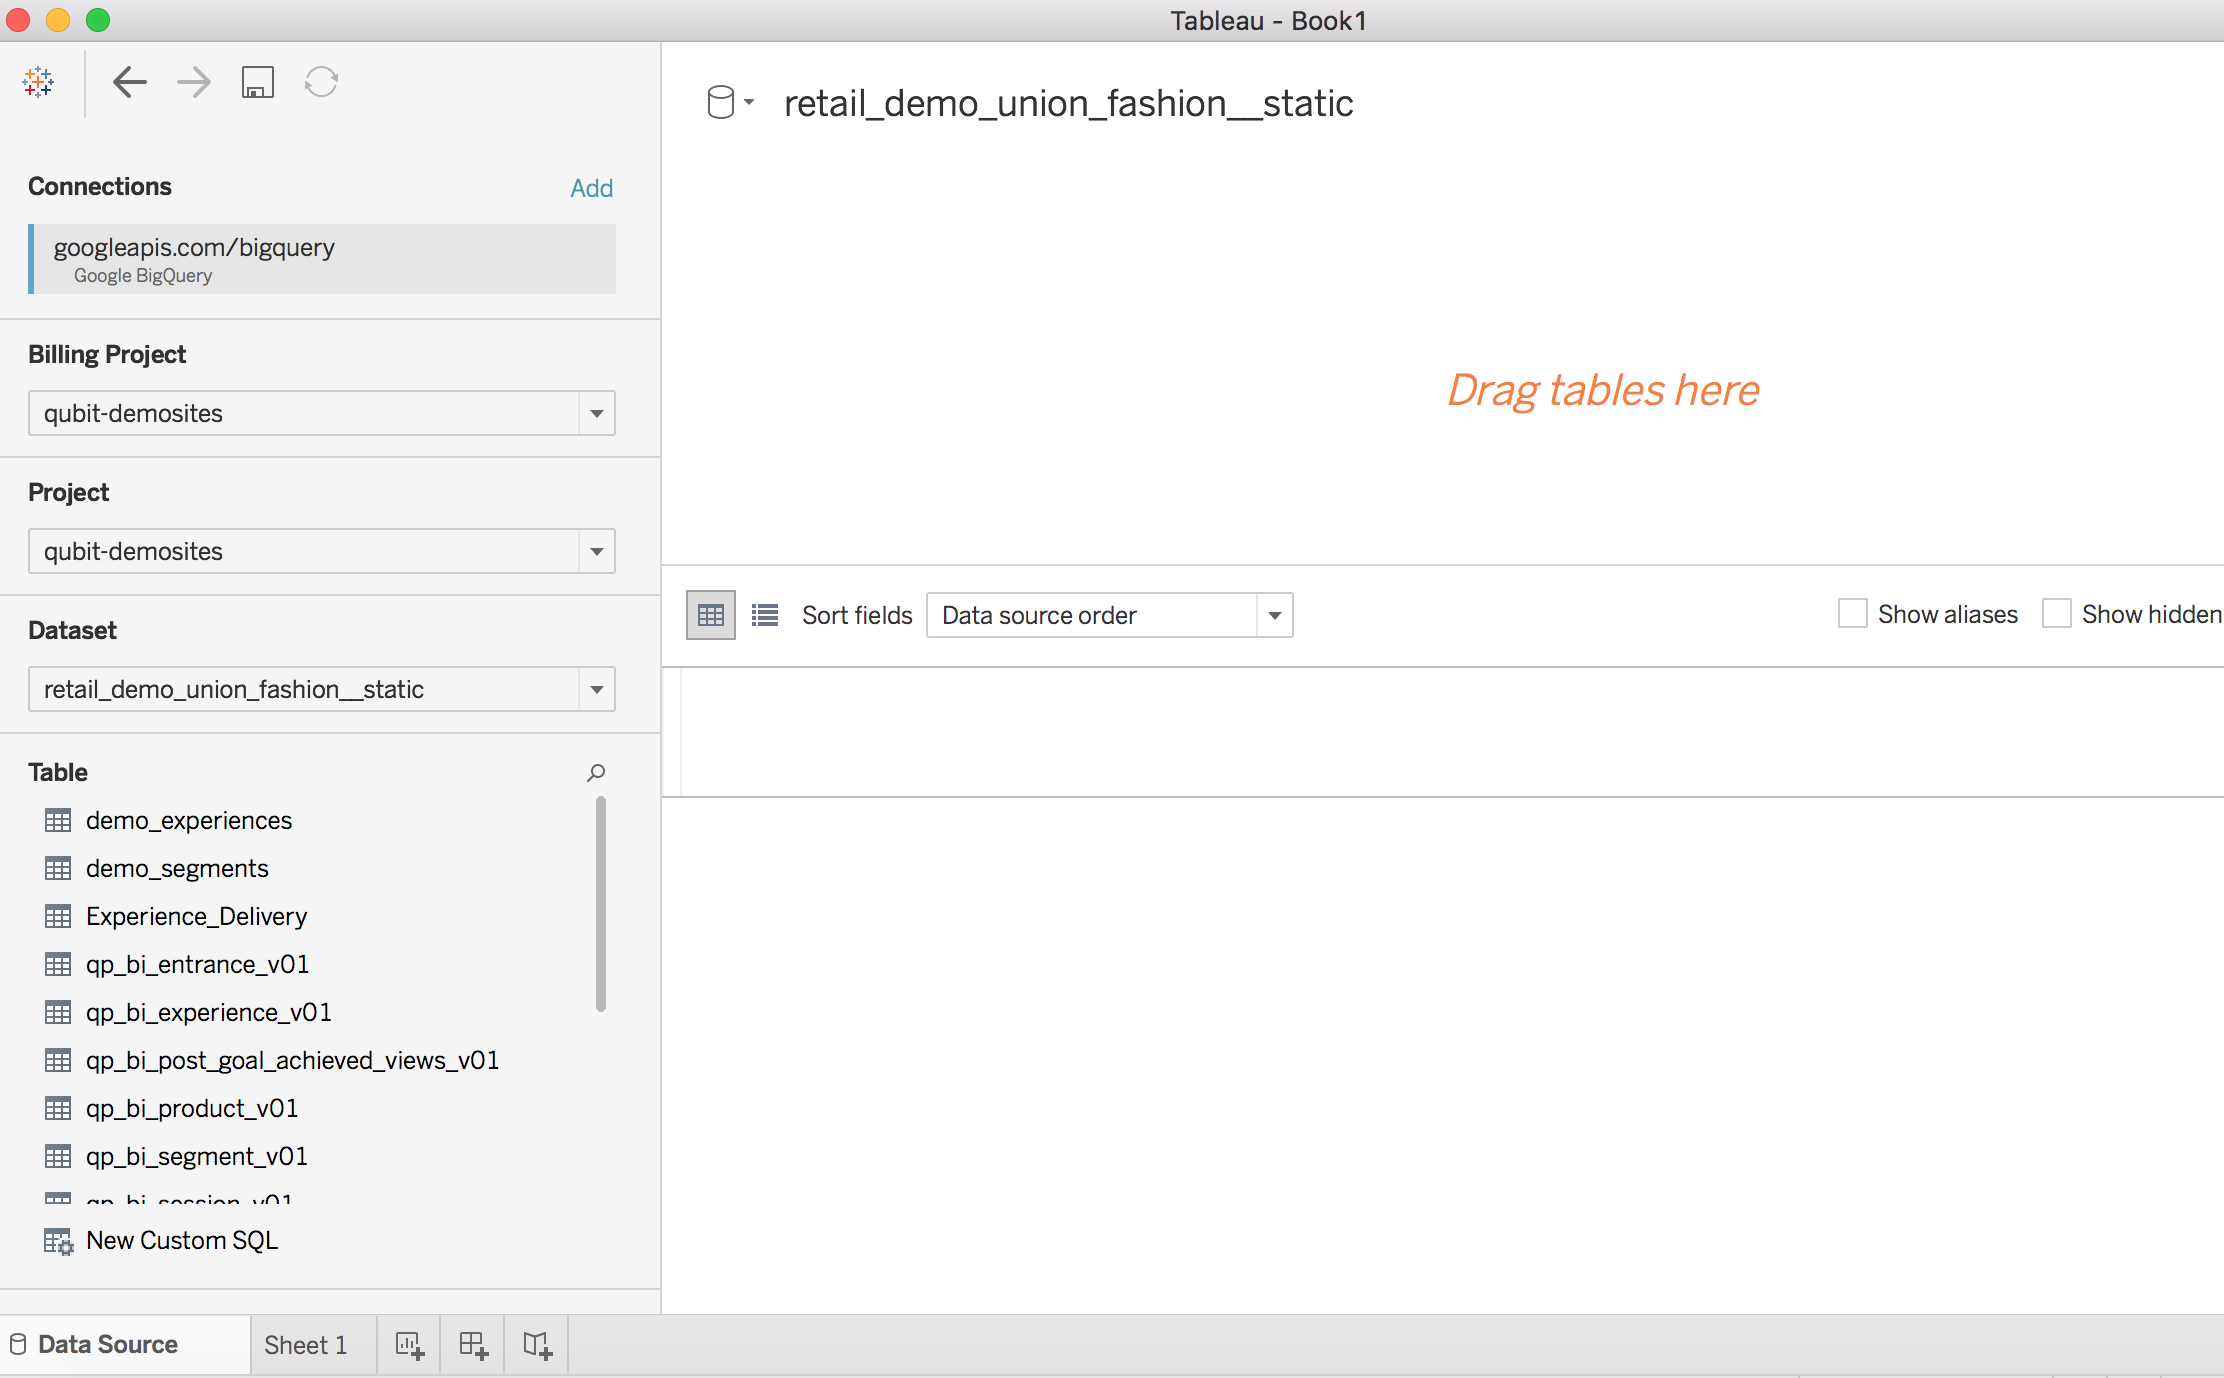Click the data source title retail_demo_union_fashion__static
2224x1378 pixels.
coord(1069,103)
